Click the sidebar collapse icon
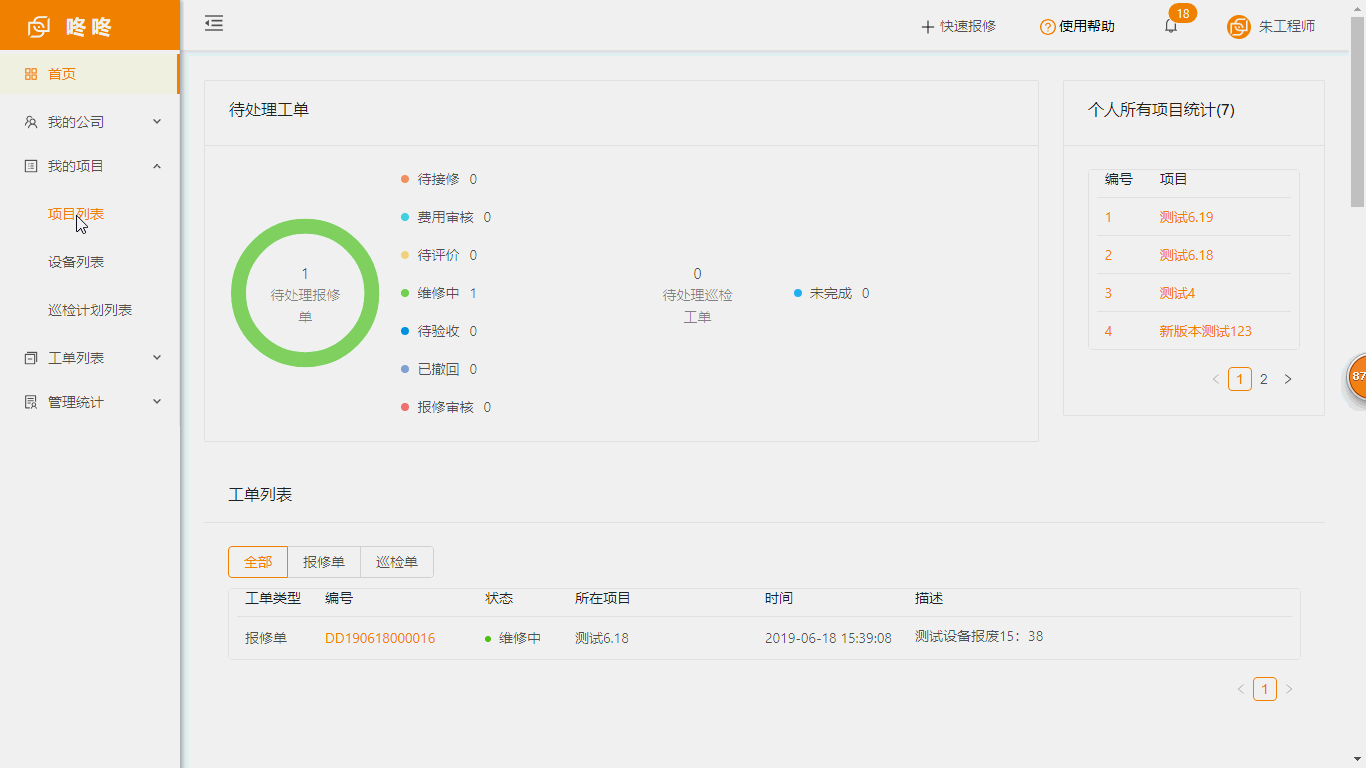The height and width of the screenshot is (768, 1366). coord(214,24)
